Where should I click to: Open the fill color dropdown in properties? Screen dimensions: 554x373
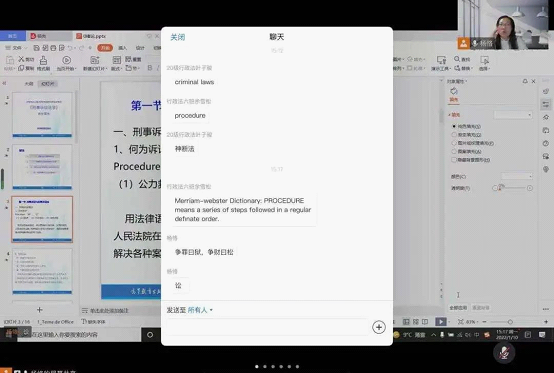coord(517,176)
